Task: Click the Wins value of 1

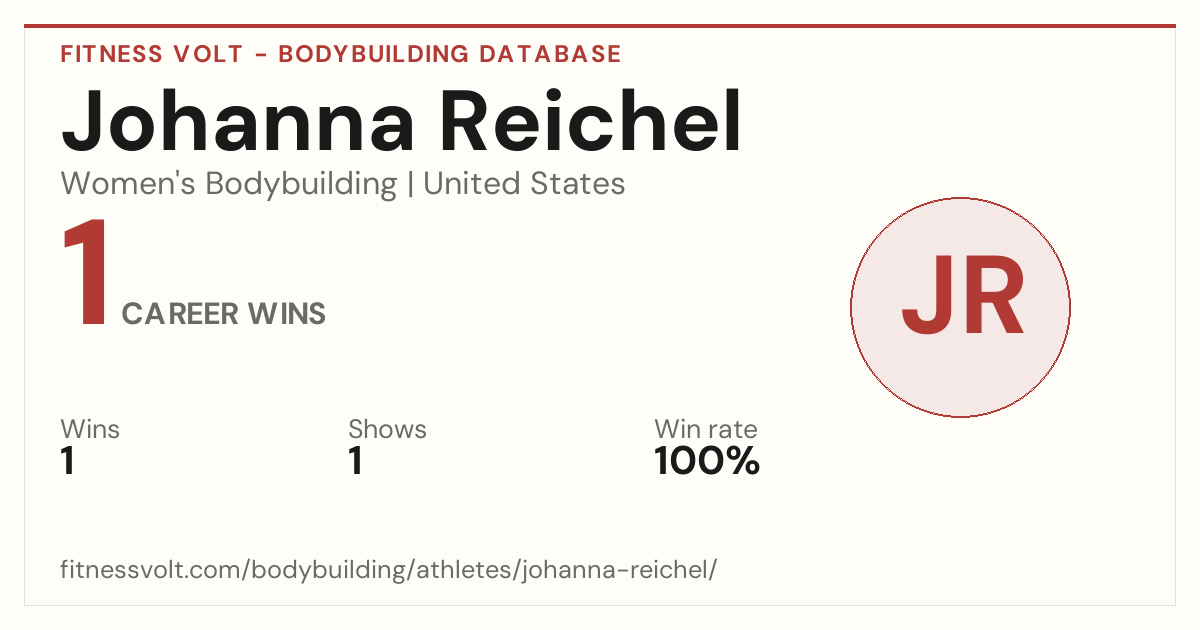Action: click(x=68, y=462)
